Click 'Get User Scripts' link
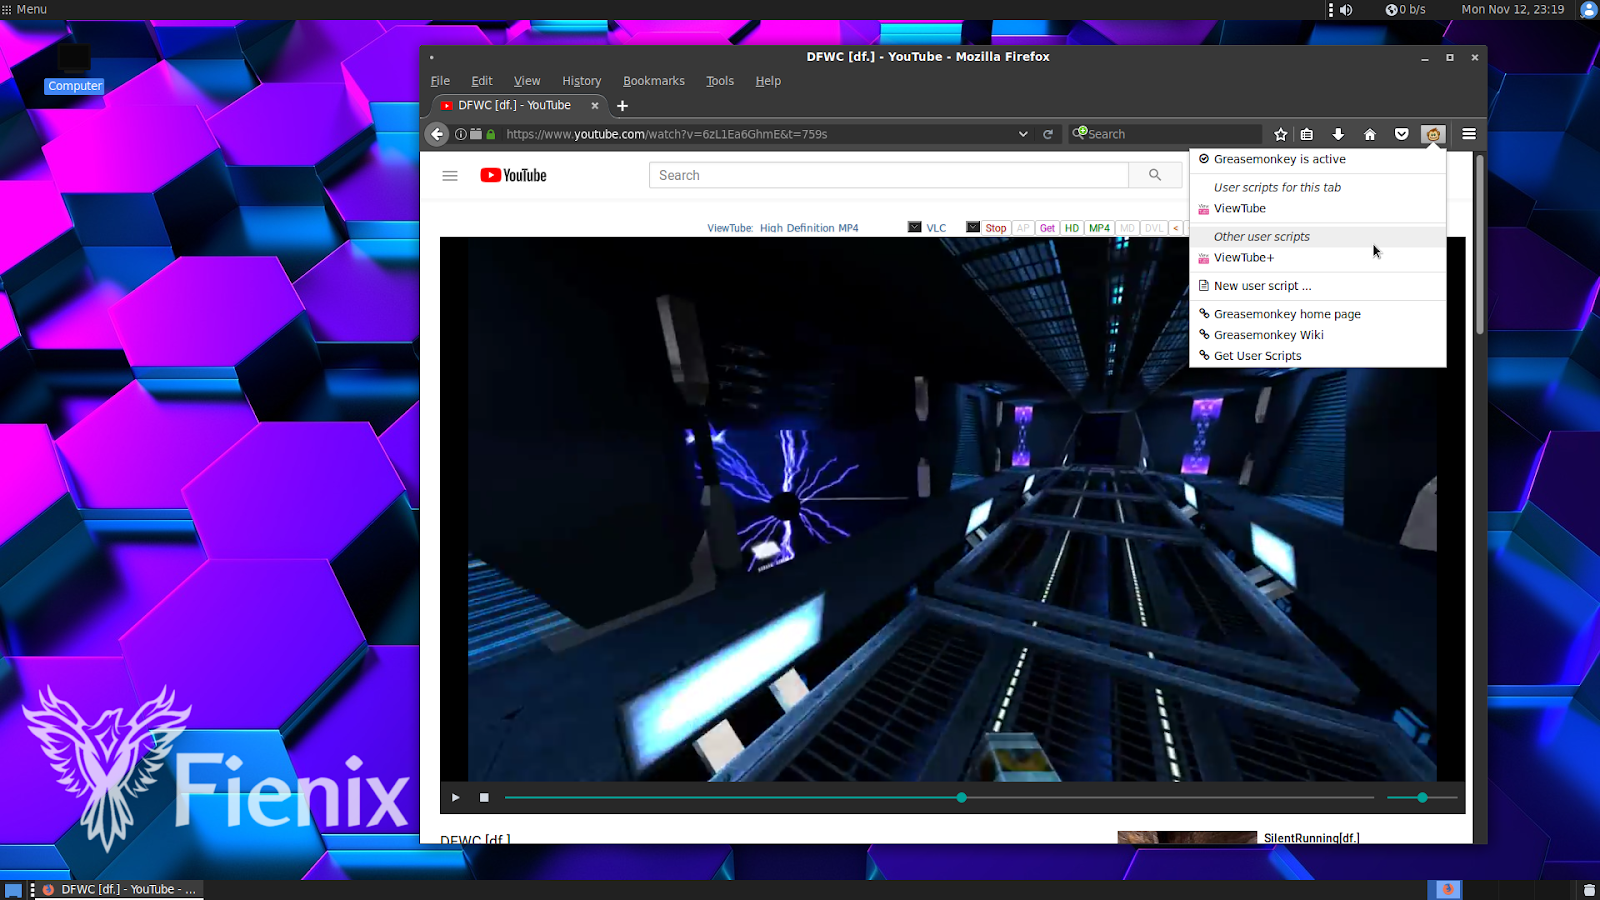Screen dimensions: 1600x900 (x=1257, y=355)
